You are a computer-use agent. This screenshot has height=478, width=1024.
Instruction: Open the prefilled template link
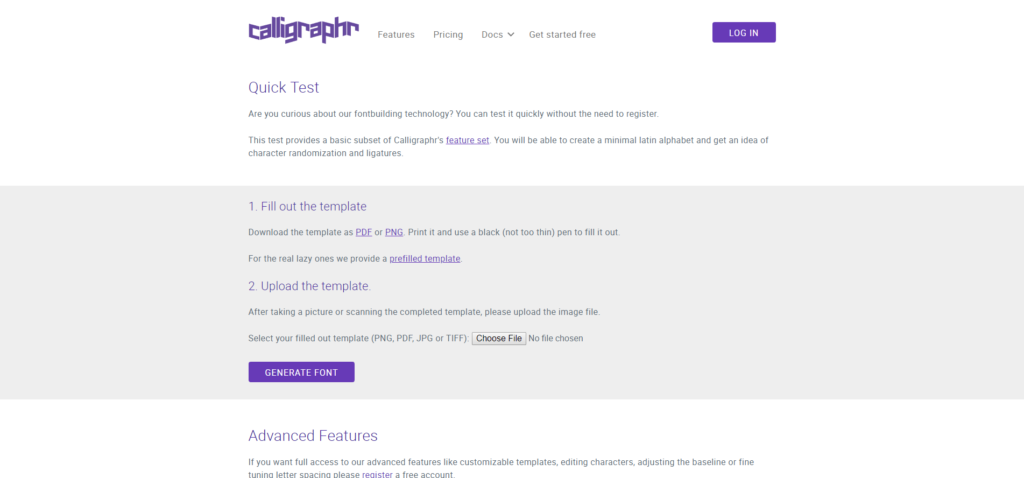[x=425, y=259]
